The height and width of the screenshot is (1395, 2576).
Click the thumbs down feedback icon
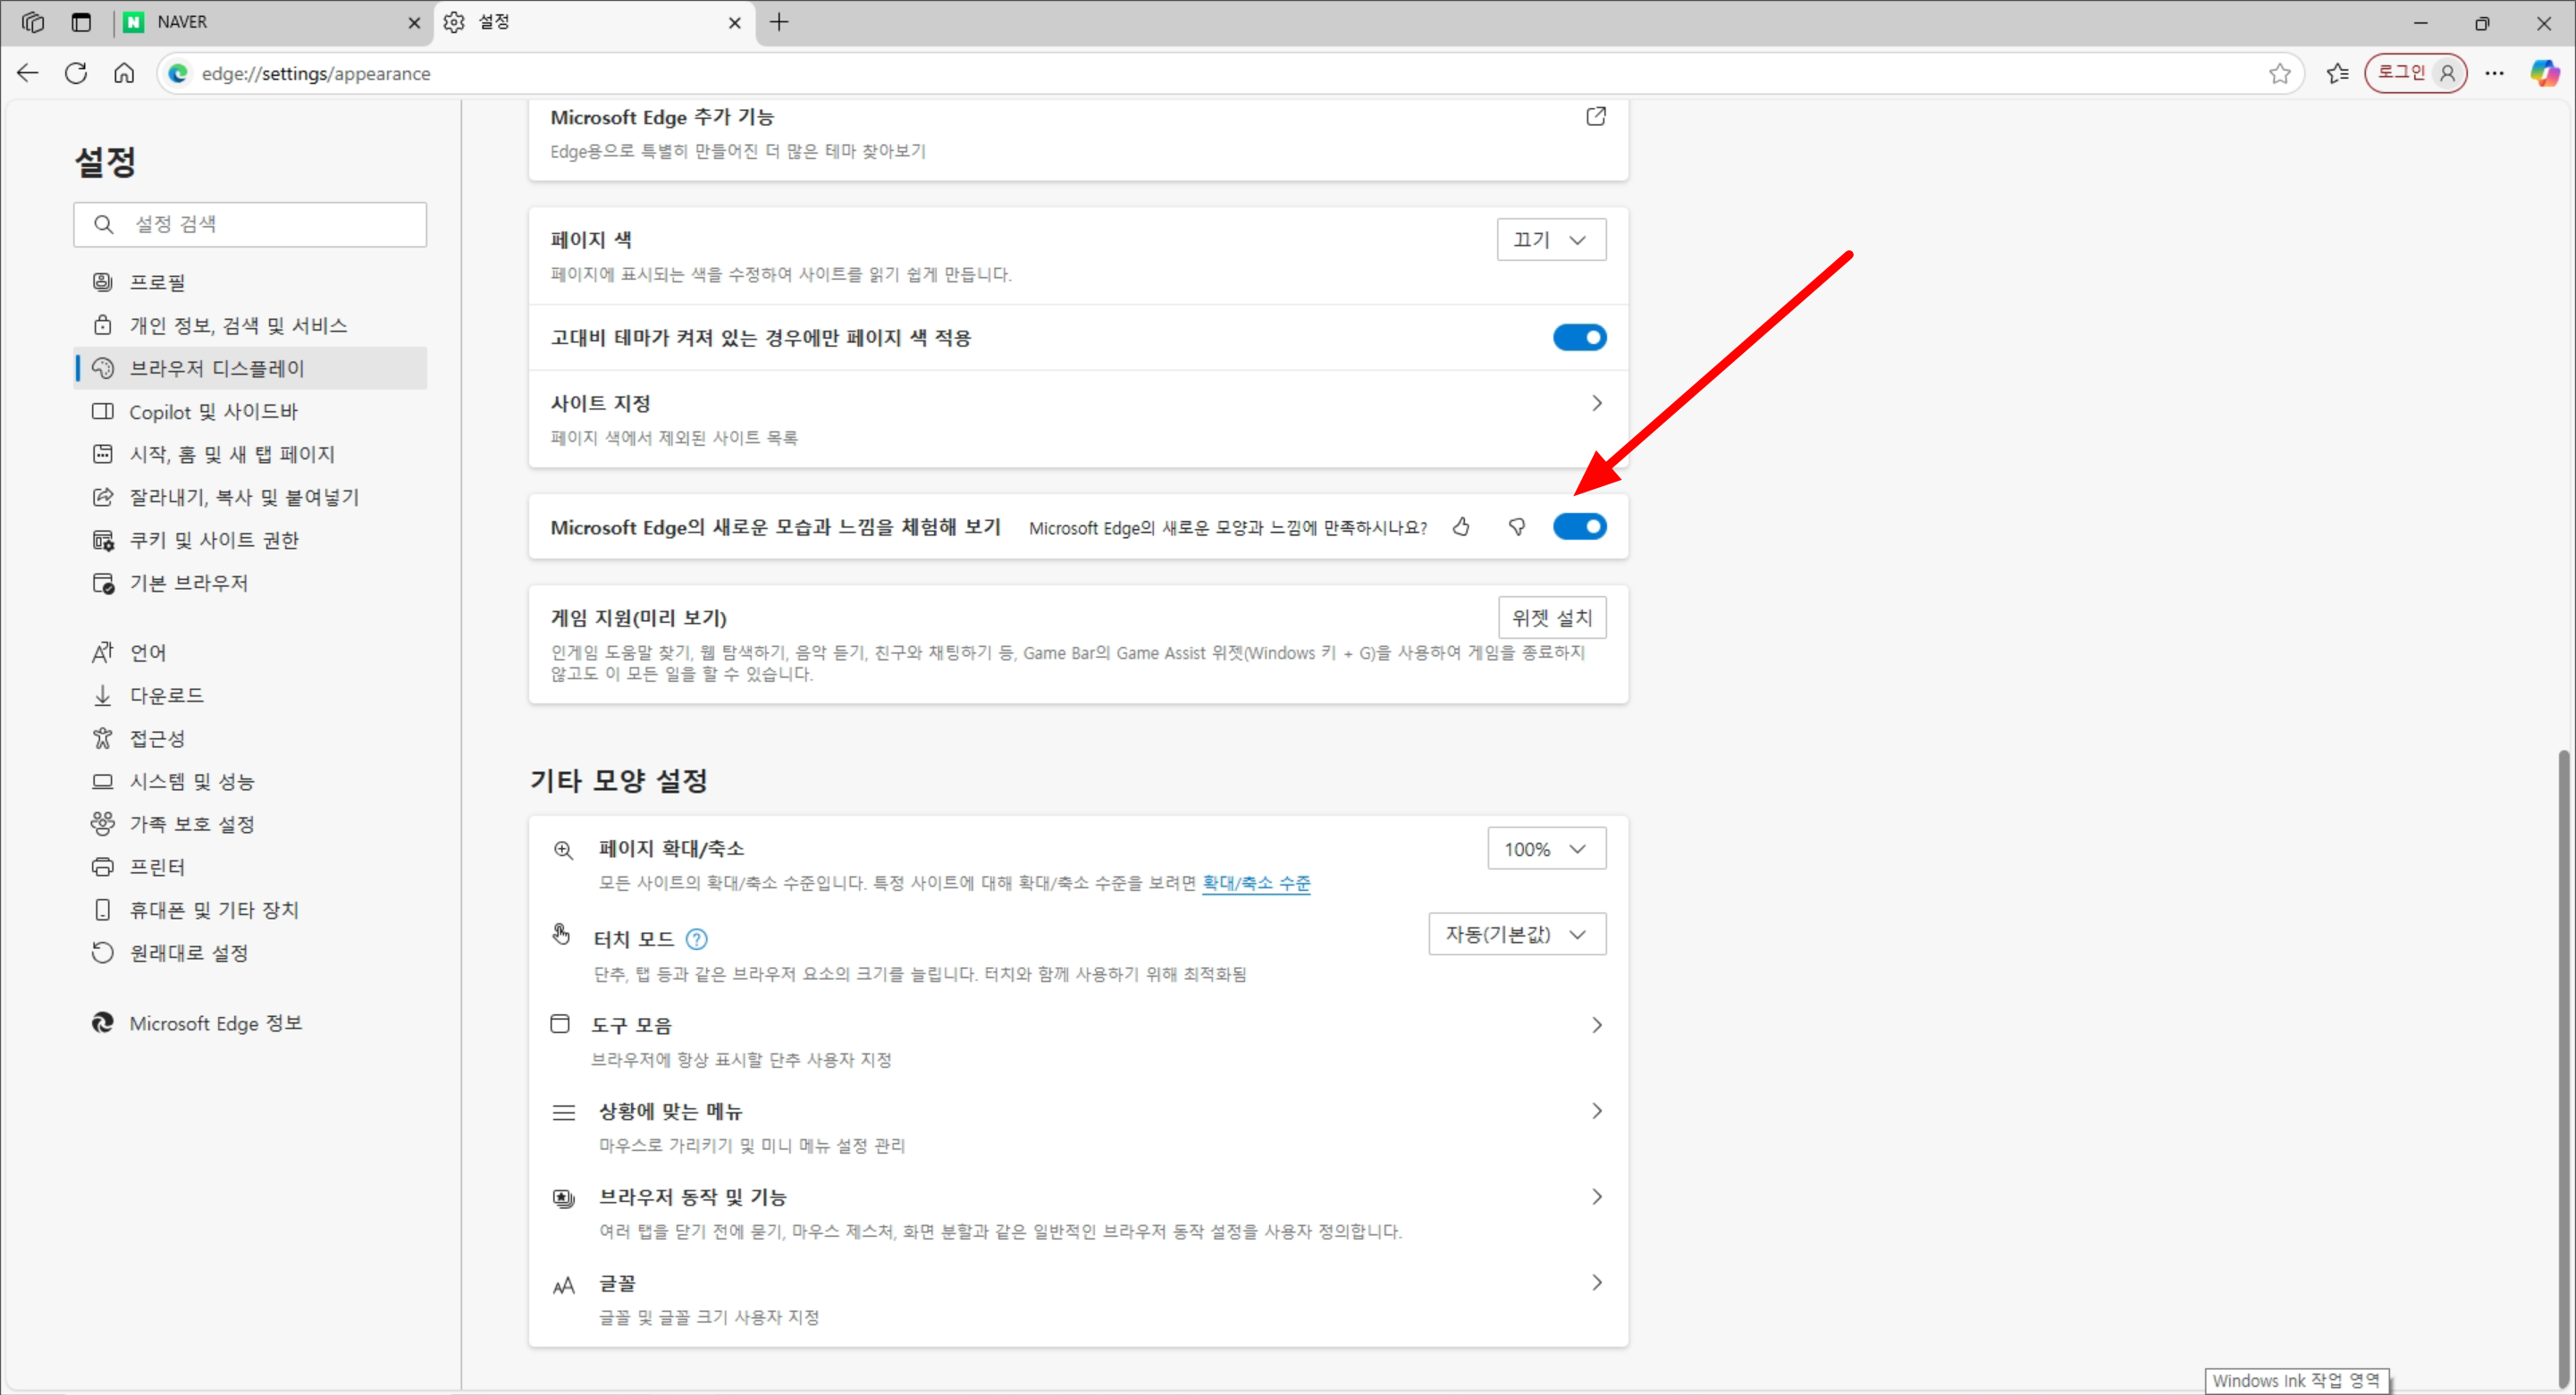click(x=1517, y=527)
